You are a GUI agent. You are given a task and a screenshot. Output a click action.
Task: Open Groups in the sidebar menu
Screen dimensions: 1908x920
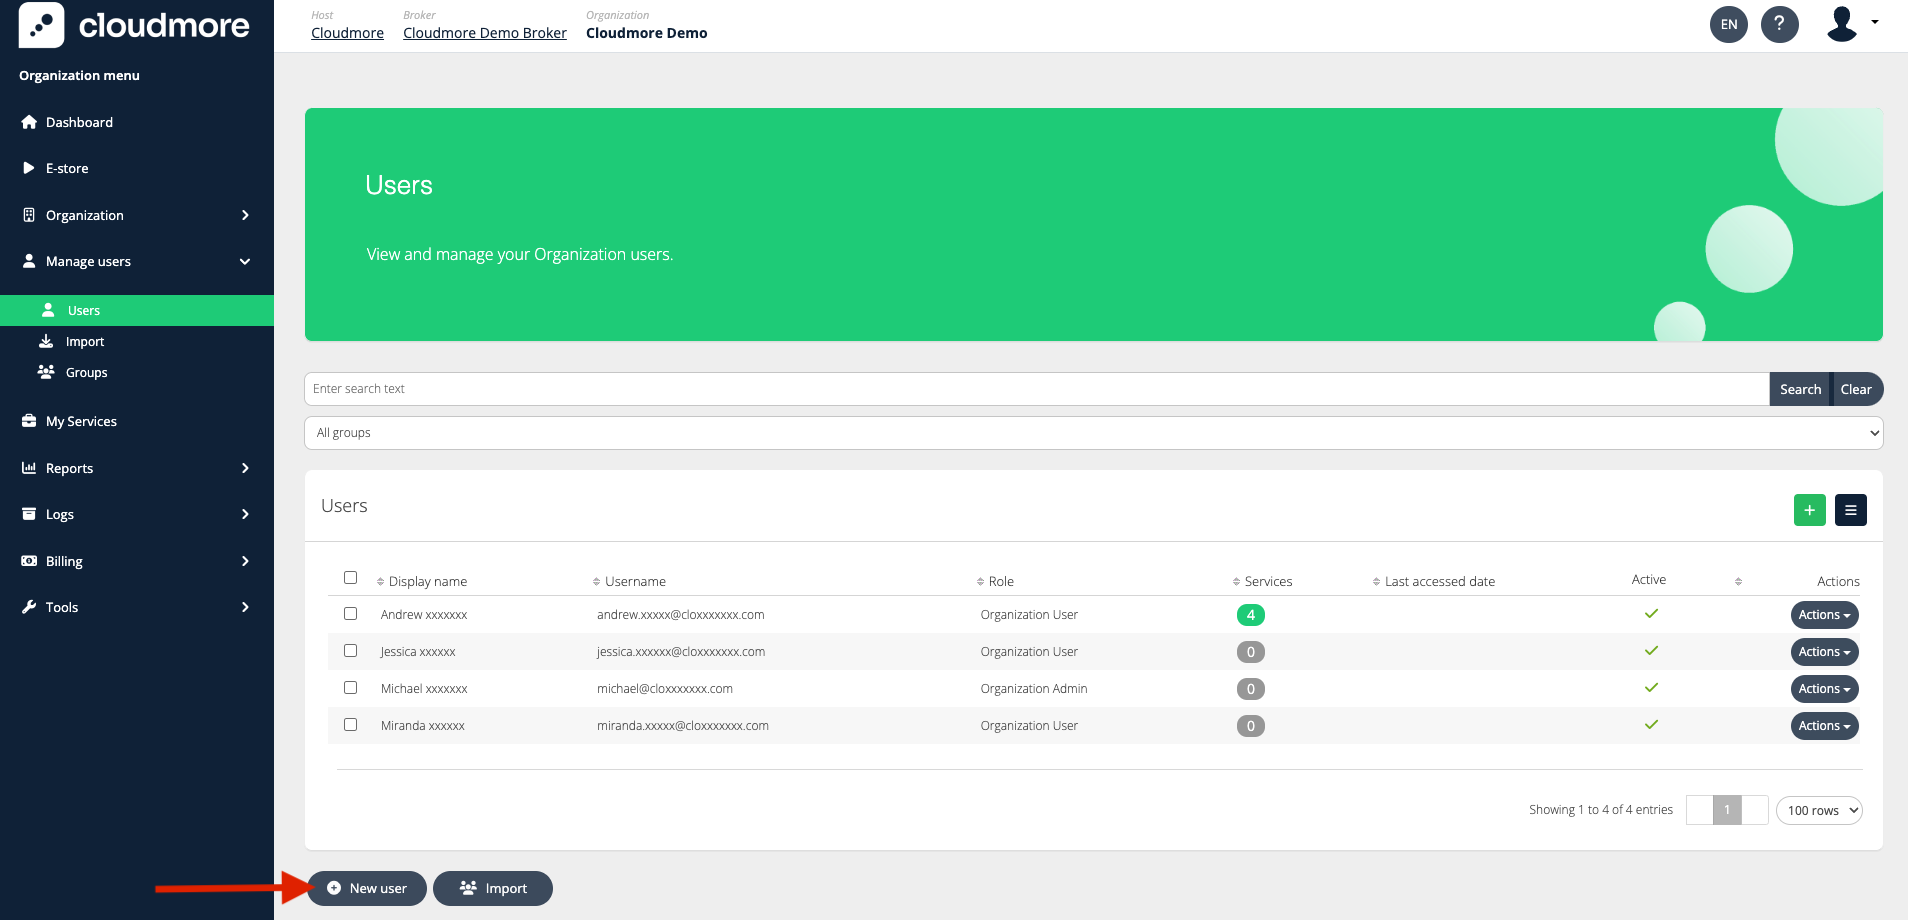tap(86, 373)
